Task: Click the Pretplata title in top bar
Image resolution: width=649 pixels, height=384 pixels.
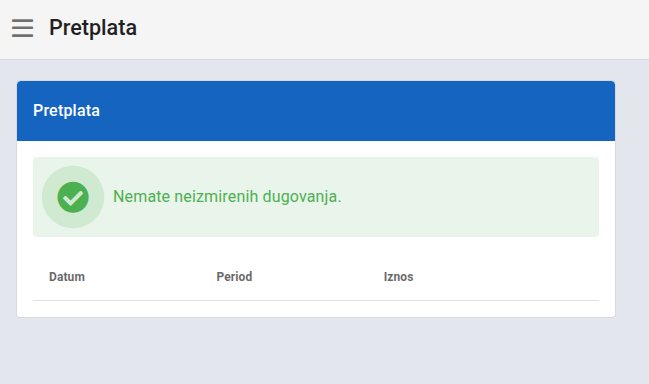Action: coord(93,28)
